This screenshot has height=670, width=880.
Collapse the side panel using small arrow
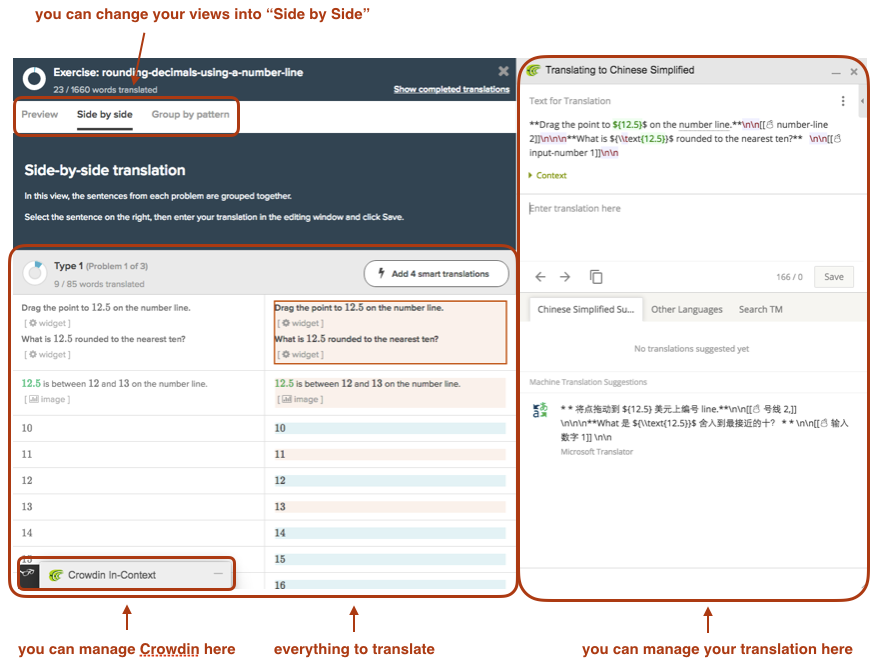(860, 103)
